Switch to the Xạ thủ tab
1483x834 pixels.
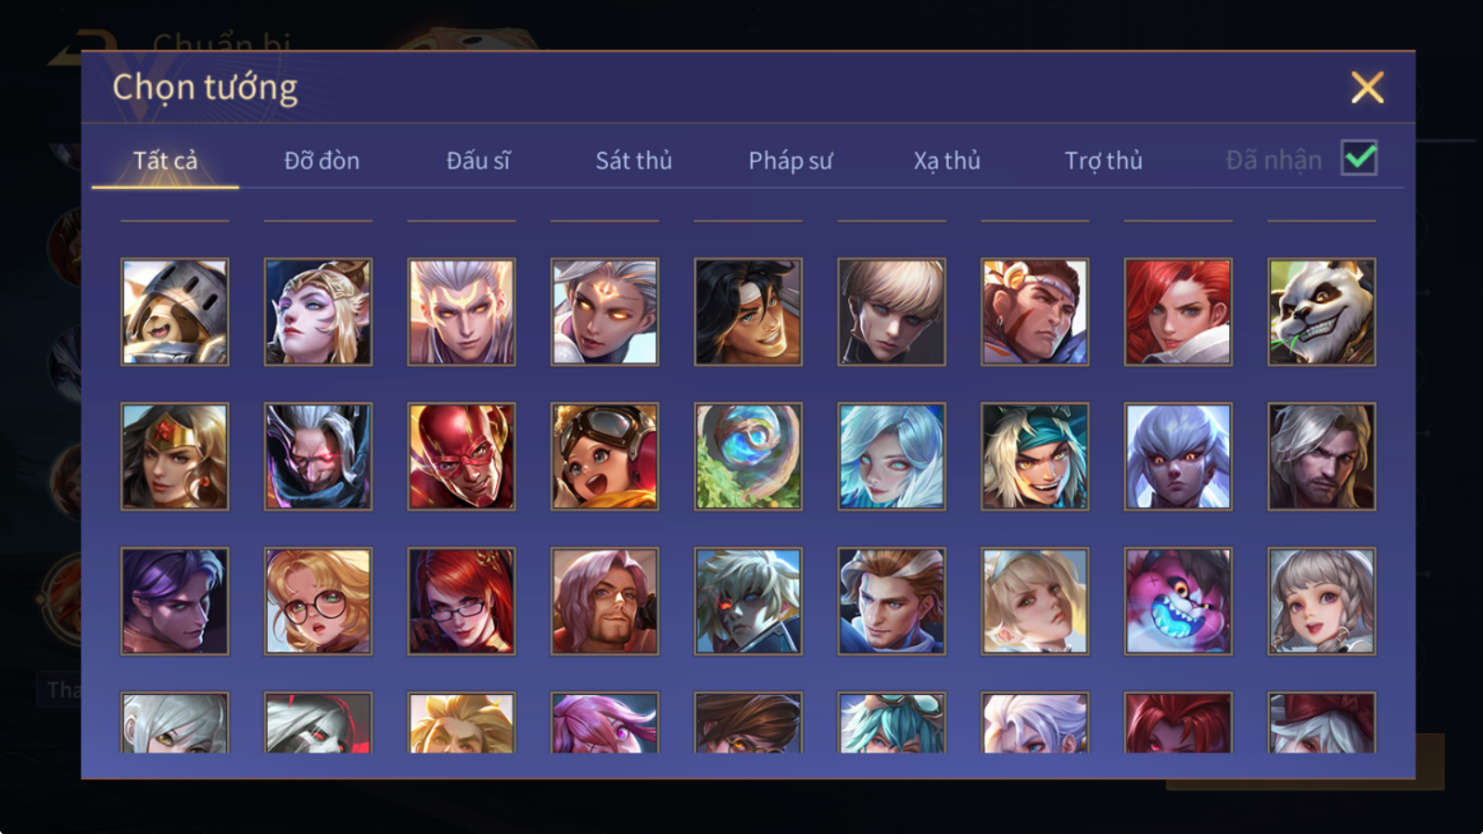(947, 160)
